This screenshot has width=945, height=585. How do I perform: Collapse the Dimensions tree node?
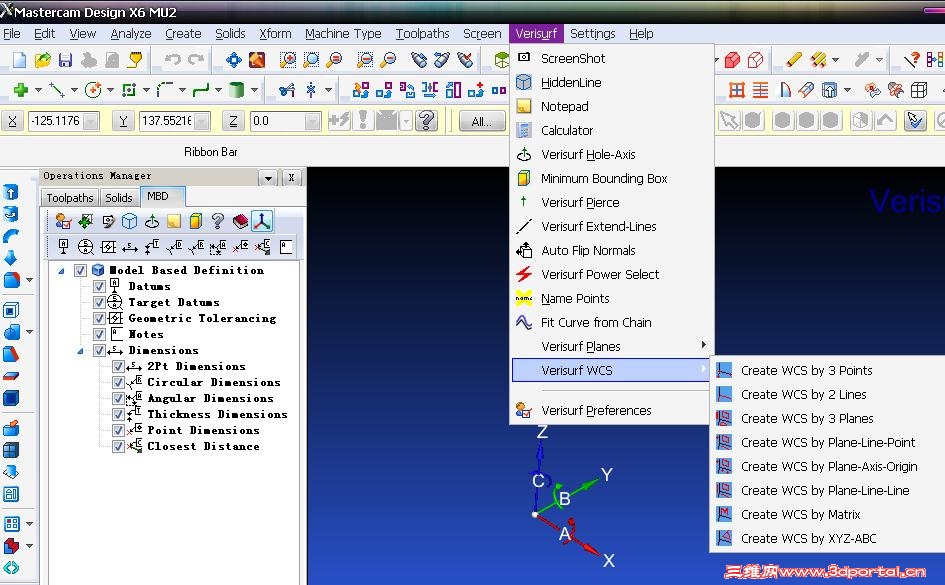point(80,351)
